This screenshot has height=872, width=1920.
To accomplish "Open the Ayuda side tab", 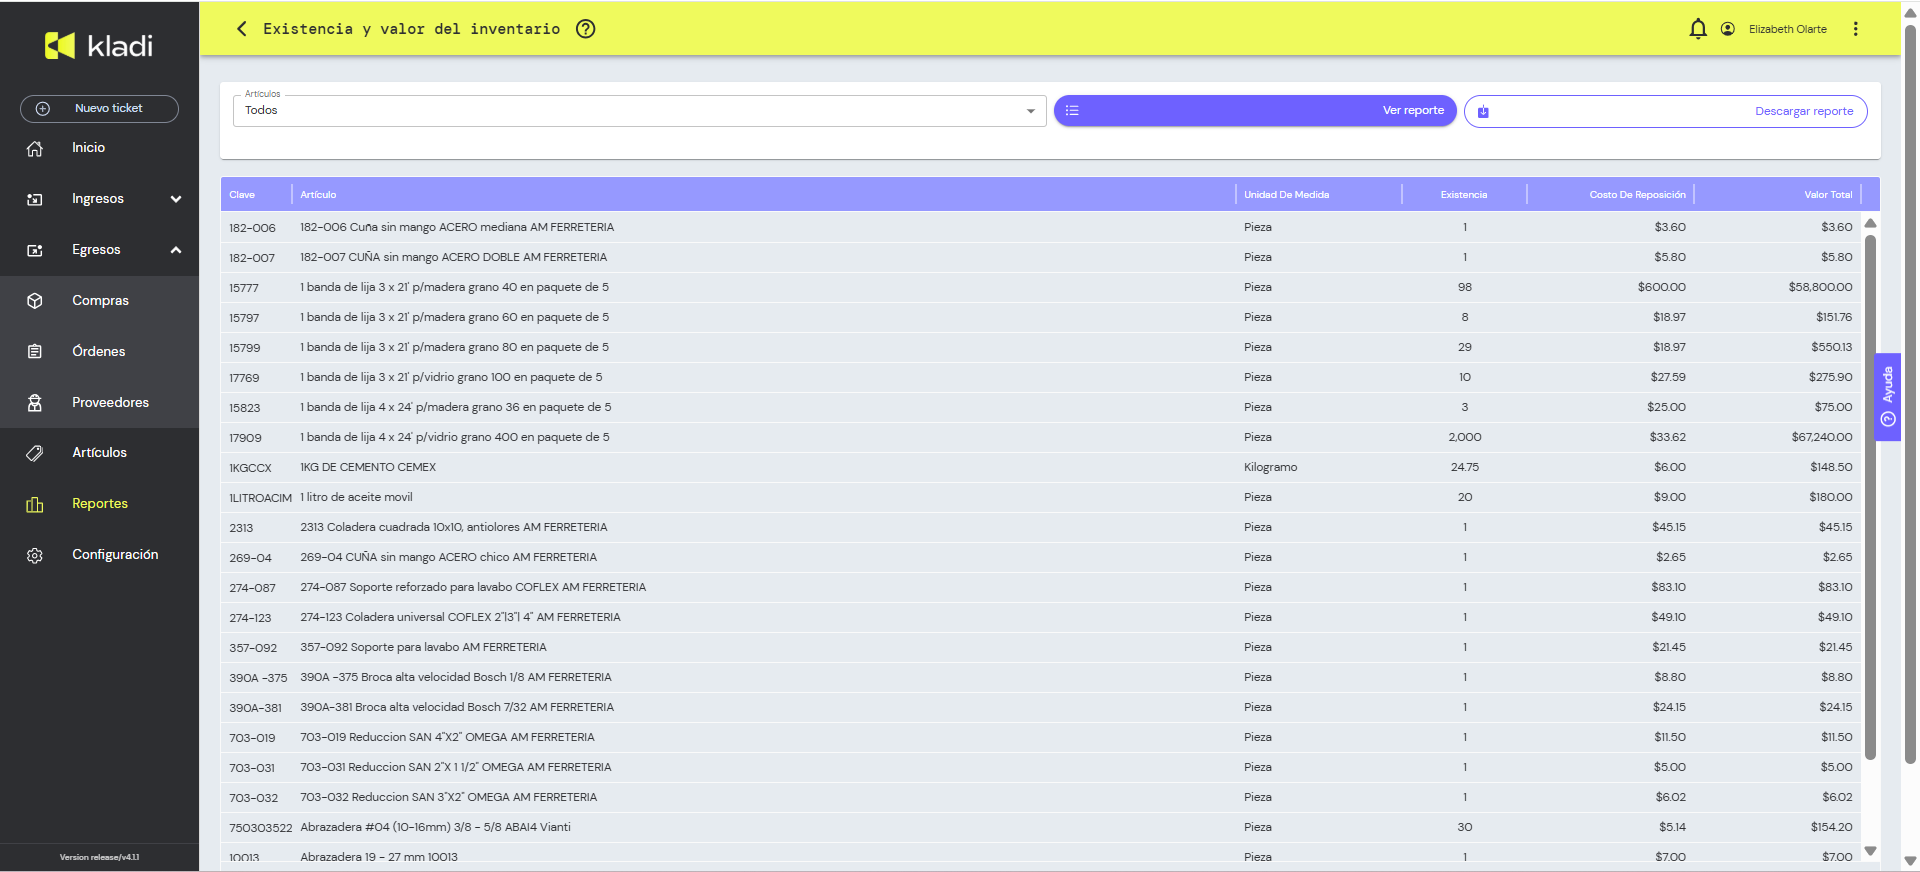I will click(1888, 397).
